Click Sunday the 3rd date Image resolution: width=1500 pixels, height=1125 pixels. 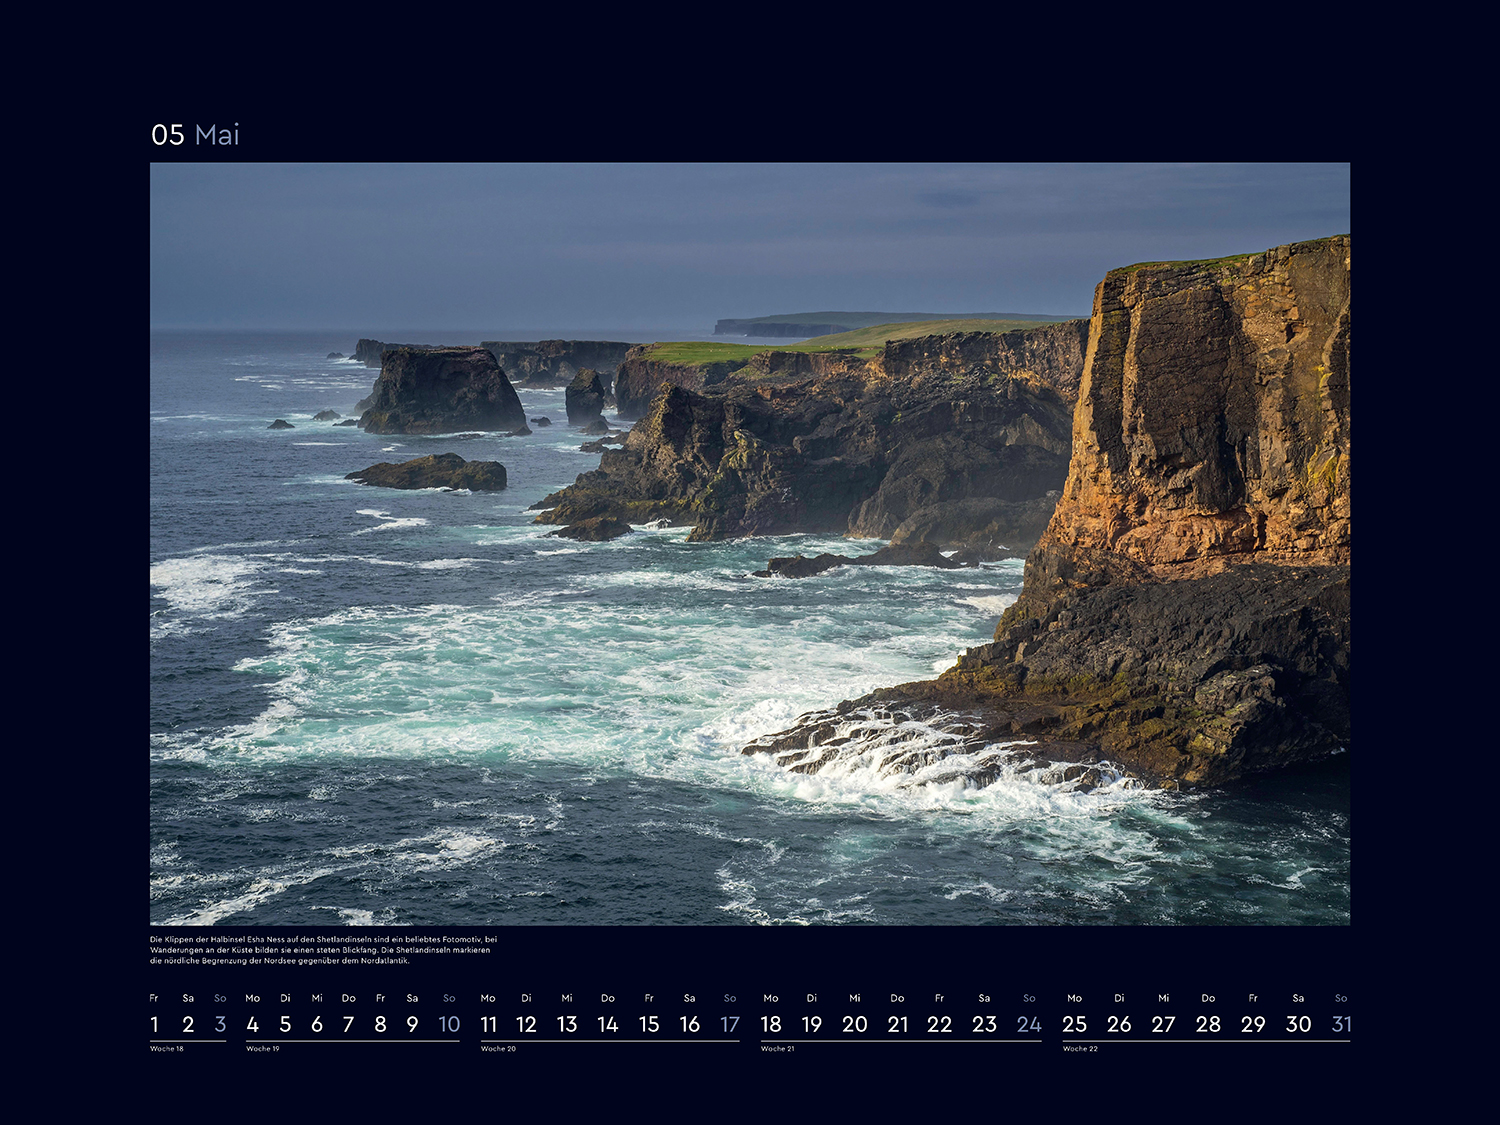pyautogui.click(x=220, y=1024)
